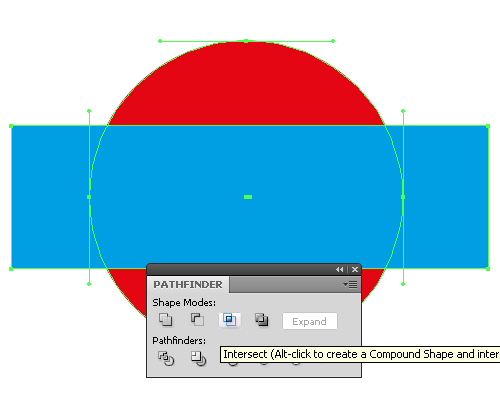Click the highlighted Intersect shape mode icon
500x413 pixels.
tap(230, 320)
